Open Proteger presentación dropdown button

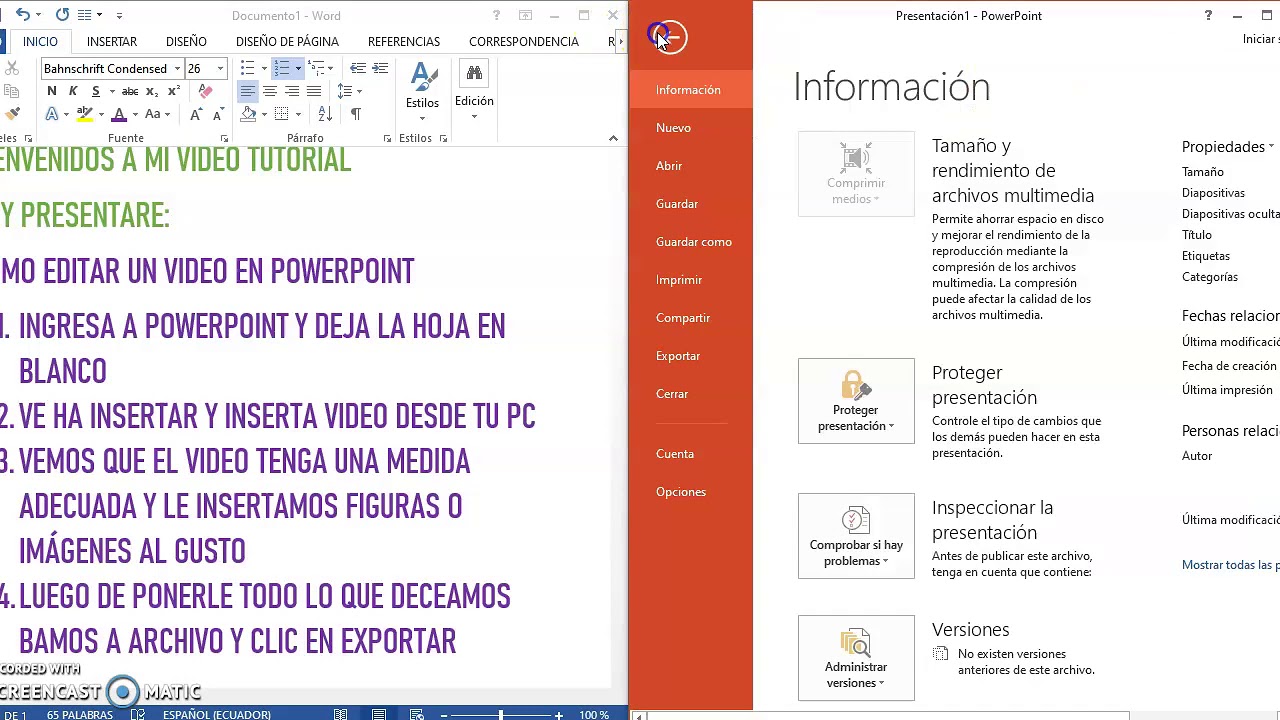pos(856,401)
